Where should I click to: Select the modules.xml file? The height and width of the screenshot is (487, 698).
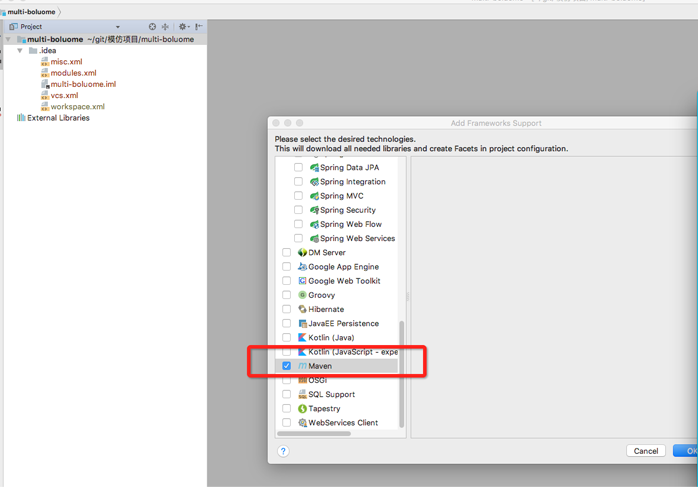73,73
